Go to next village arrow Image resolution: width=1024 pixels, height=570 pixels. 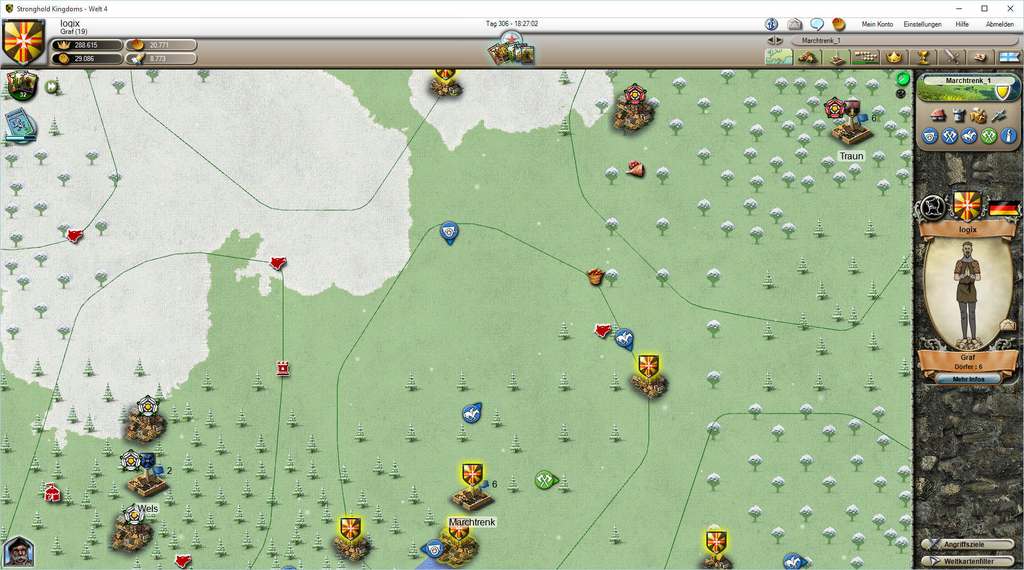(779, 40)
